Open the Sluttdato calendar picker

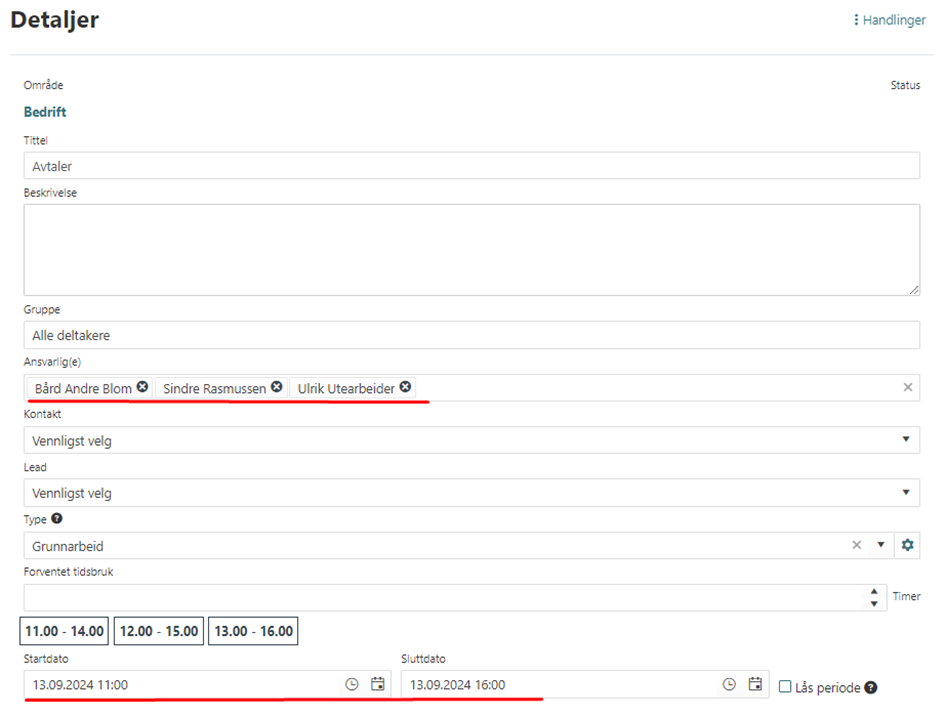[755, 684]
